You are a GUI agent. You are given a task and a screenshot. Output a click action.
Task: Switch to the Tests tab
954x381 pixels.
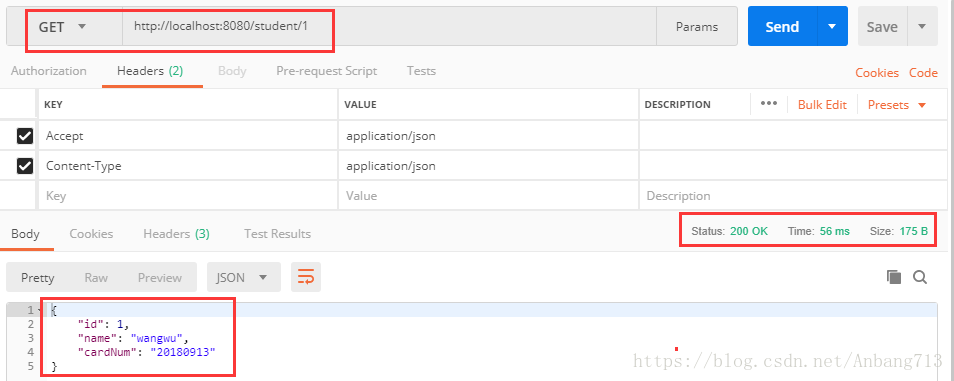[422, 71]
